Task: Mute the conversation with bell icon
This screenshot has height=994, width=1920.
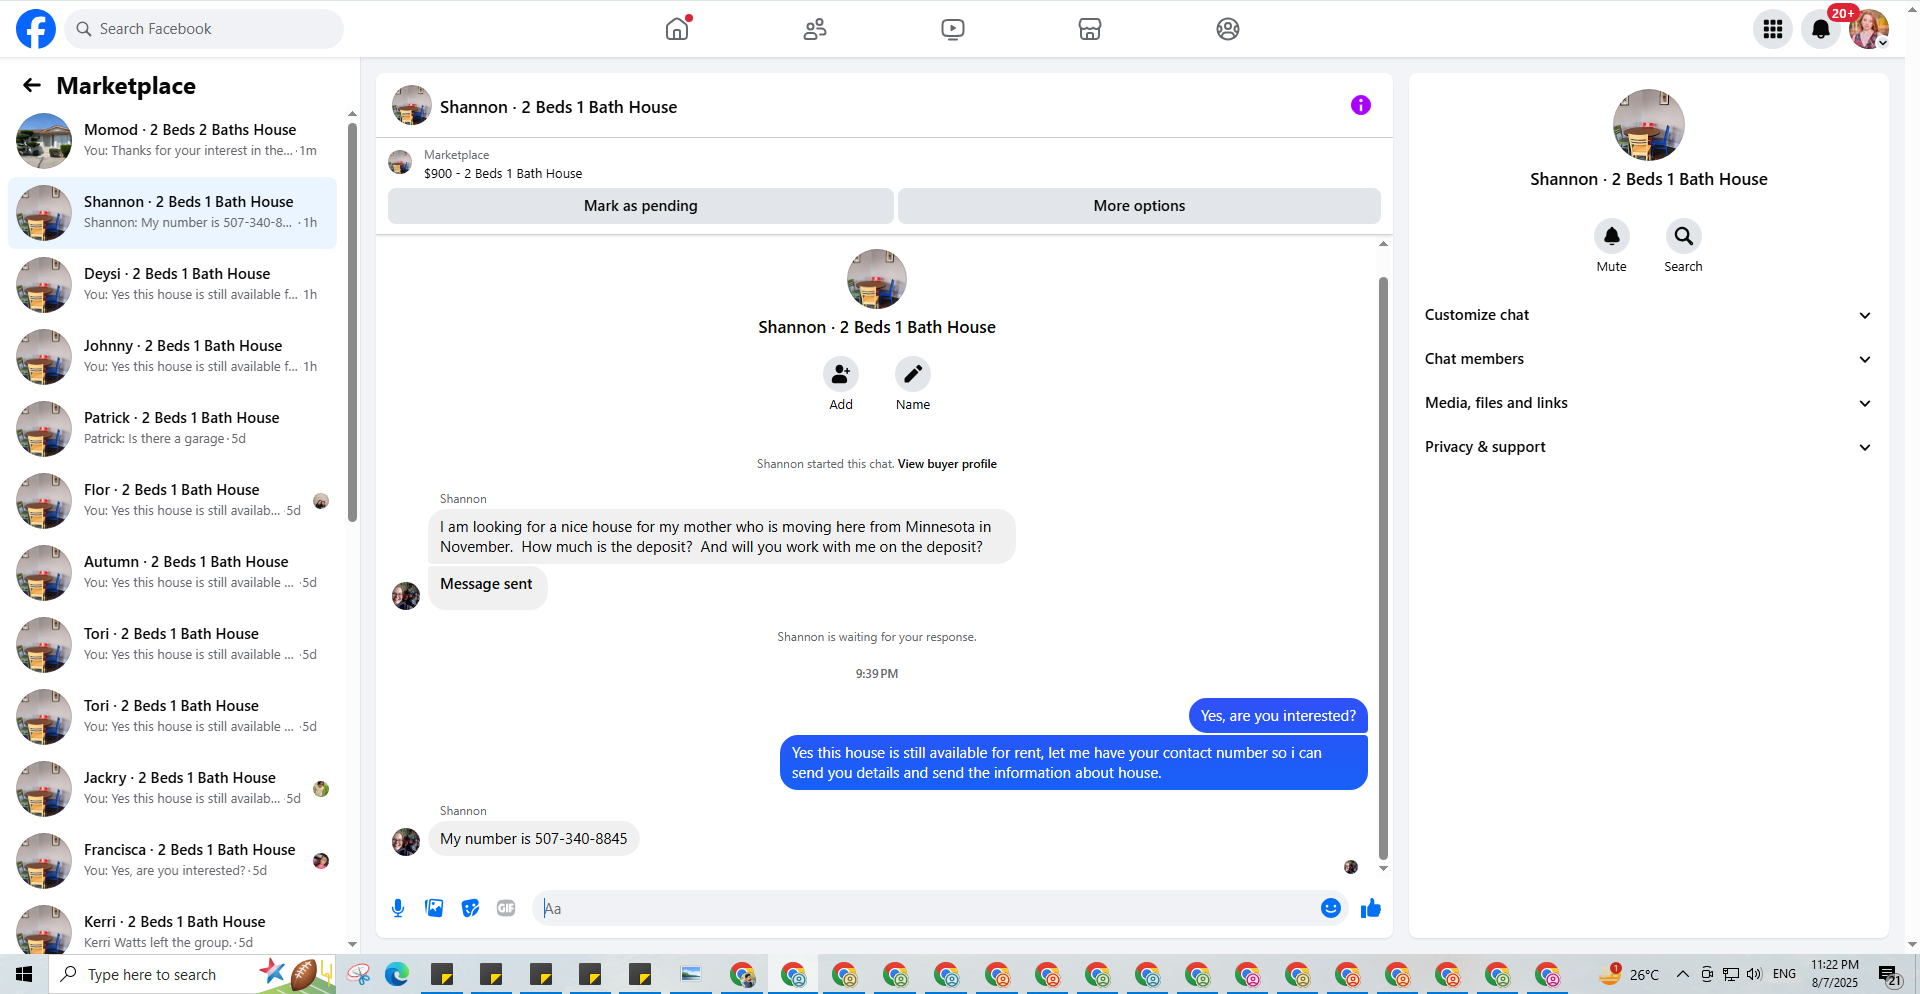Action: 1612,236
